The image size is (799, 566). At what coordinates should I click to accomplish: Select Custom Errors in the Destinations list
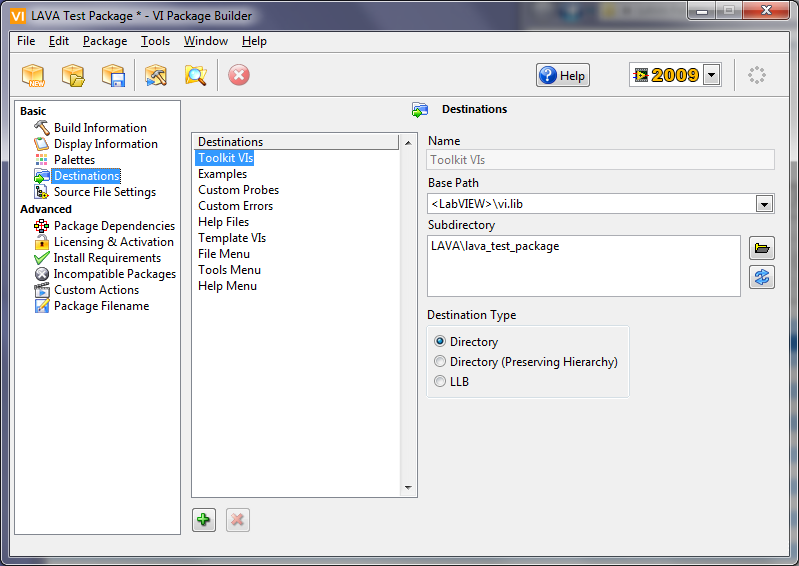click(235, 206)
